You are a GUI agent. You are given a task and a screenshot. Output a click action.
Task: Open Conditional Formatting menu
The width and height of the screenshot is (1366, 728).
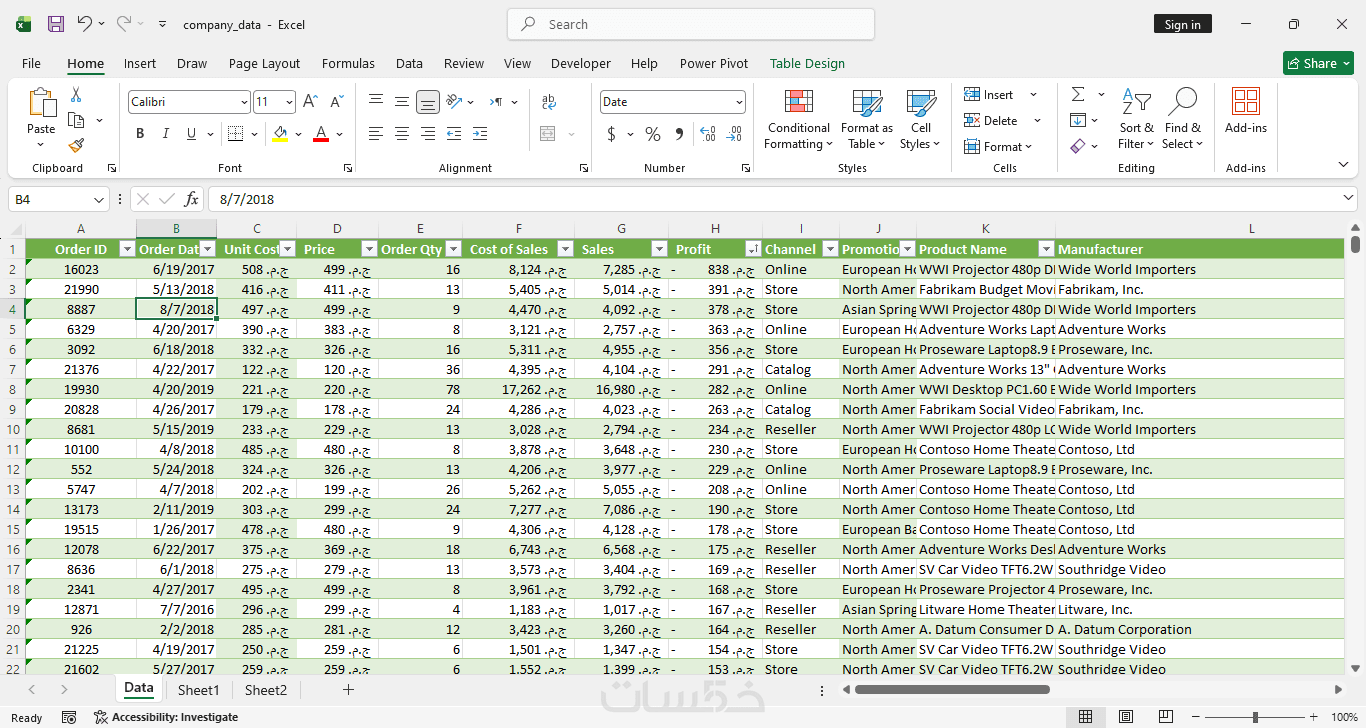(x=798, y=120)
